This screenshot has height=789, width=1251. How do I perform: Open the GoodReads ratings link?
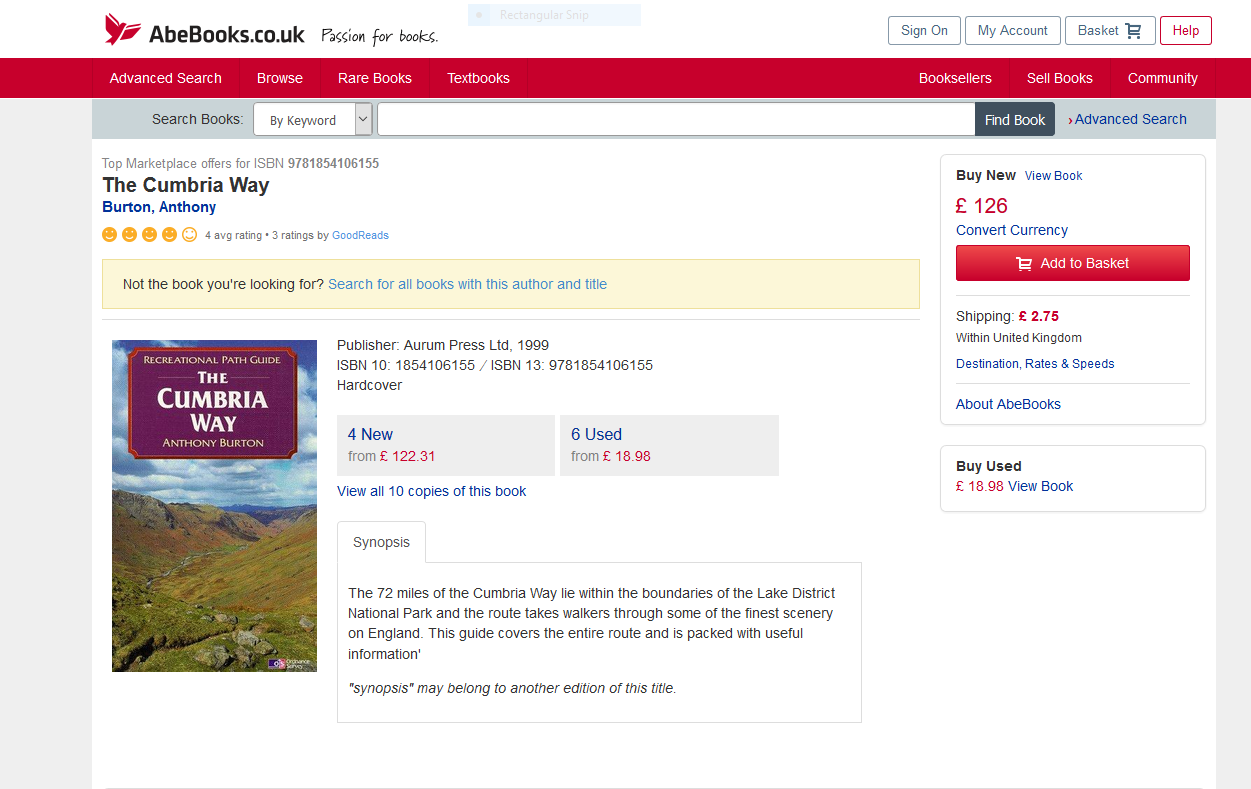[x=360, y=236]
